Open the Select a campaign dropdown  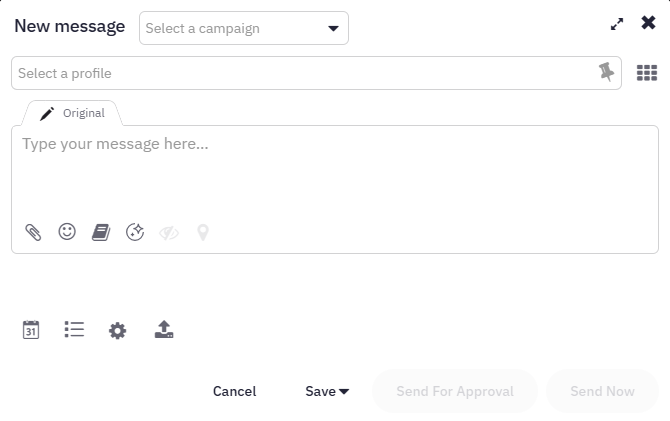pyautogui.click(x=244, y=28)
